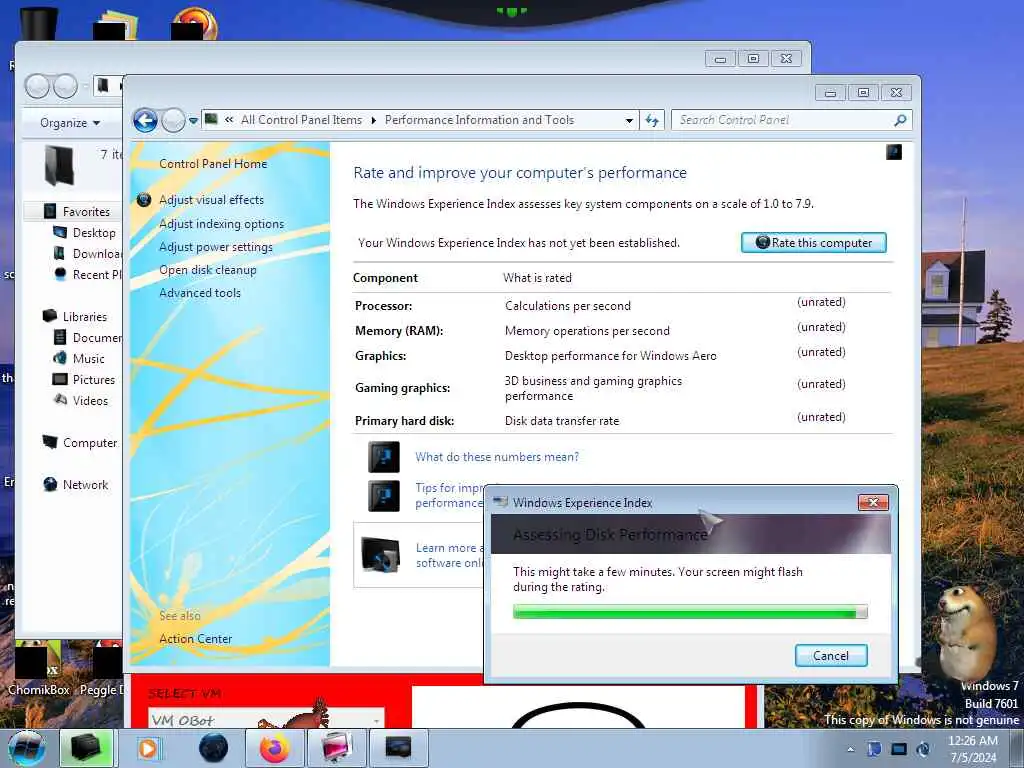1024x768 pixels.
Task: Click the double chevron in address bar
Action: [x=229, y=120]
